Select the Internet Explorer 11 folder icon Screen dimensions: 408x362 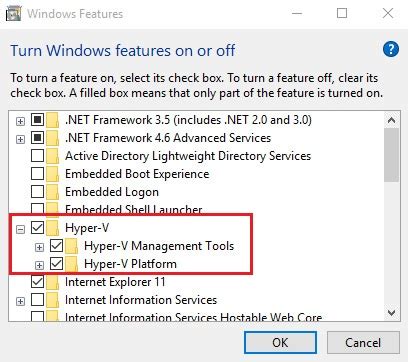53,282
